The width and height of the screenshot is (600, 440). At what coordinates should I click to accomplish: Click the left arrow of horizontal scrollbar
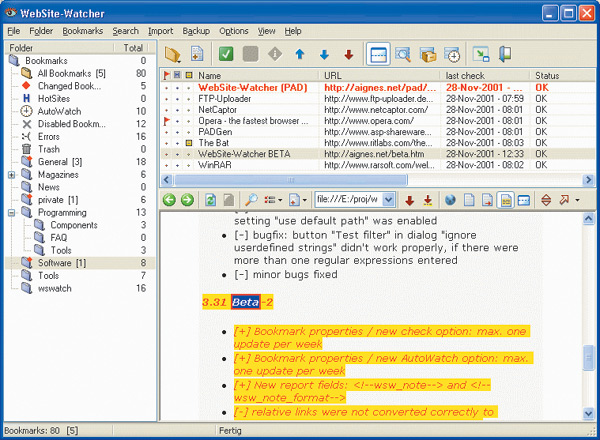point(166,179)
